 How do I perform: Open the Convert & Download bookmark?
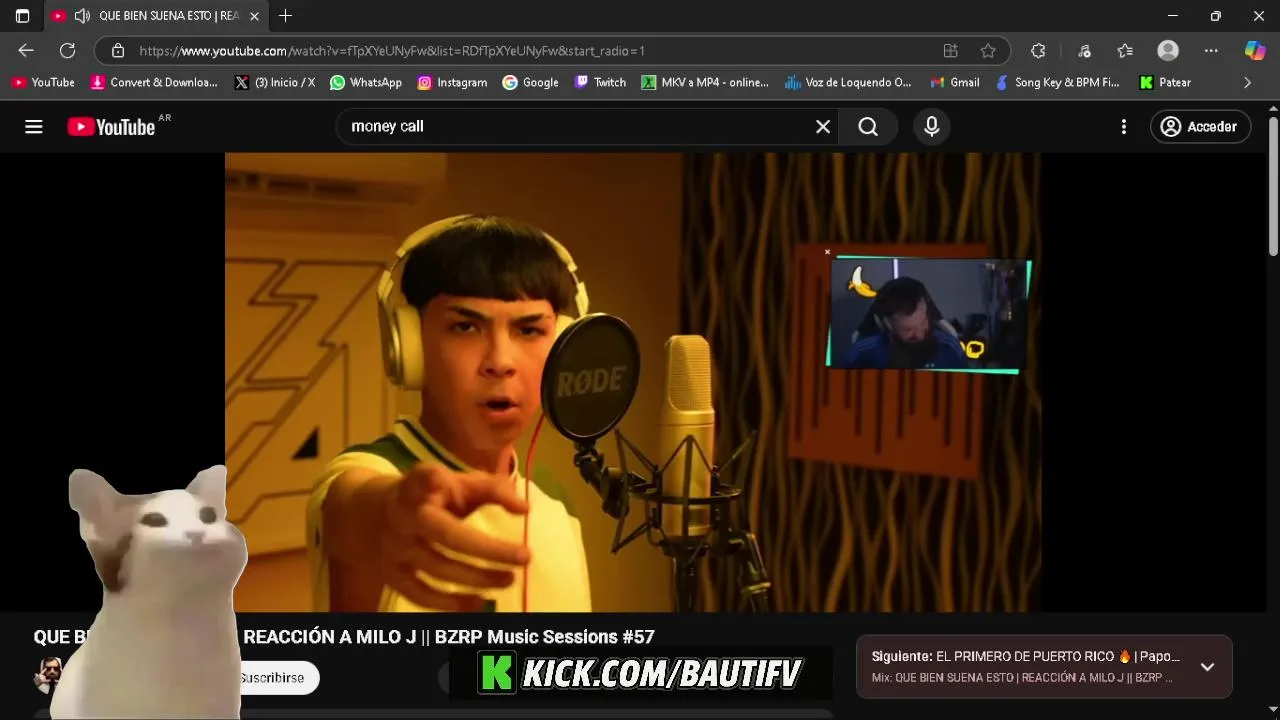pyautogui.click(x=154, y=83)
